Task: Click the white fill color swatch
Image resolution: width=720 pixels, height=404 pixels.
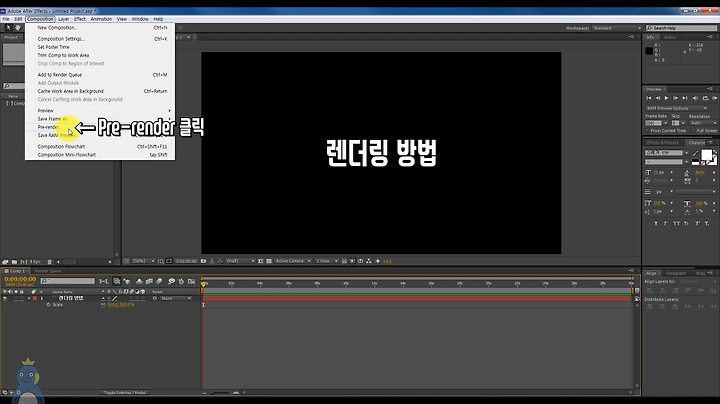Action: [x=706, y=154]
